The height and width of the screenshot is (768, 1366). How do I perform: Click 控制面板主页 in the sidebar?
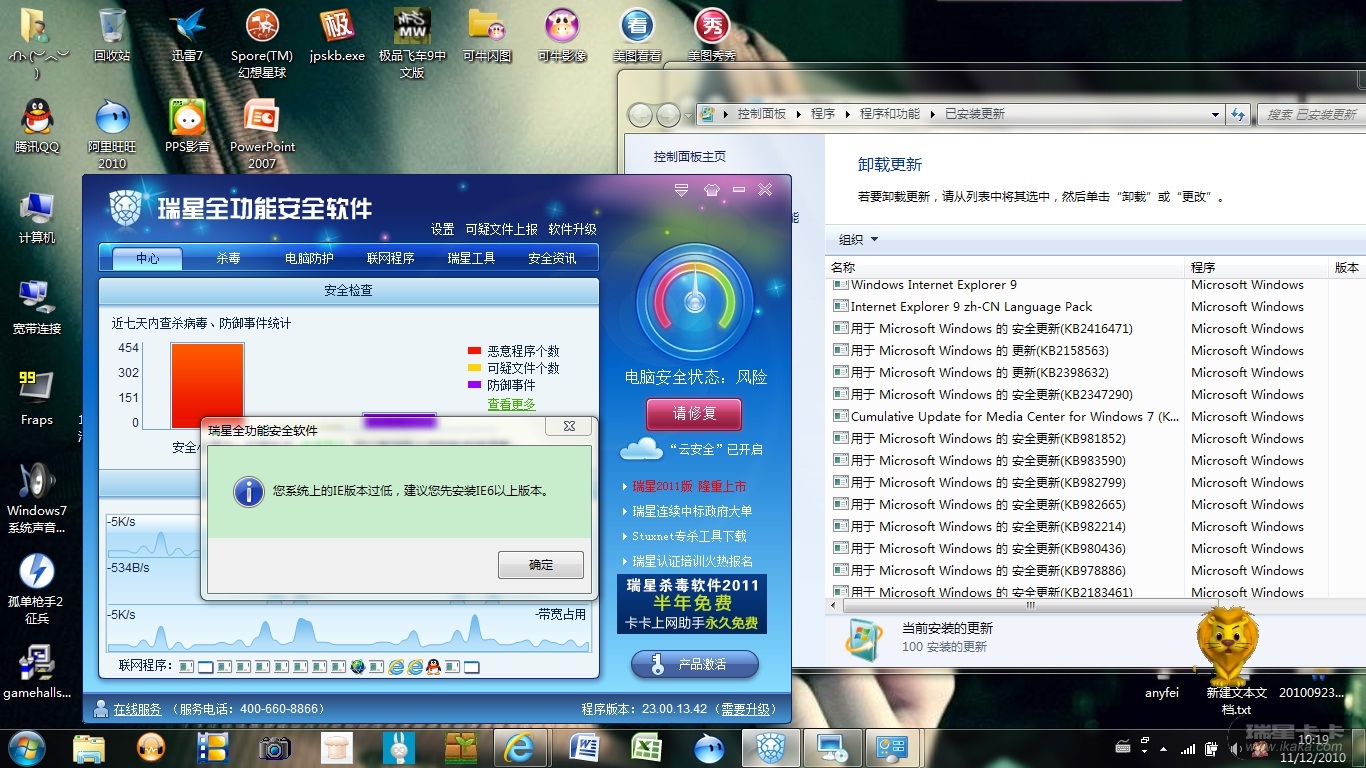pos(690,157)
